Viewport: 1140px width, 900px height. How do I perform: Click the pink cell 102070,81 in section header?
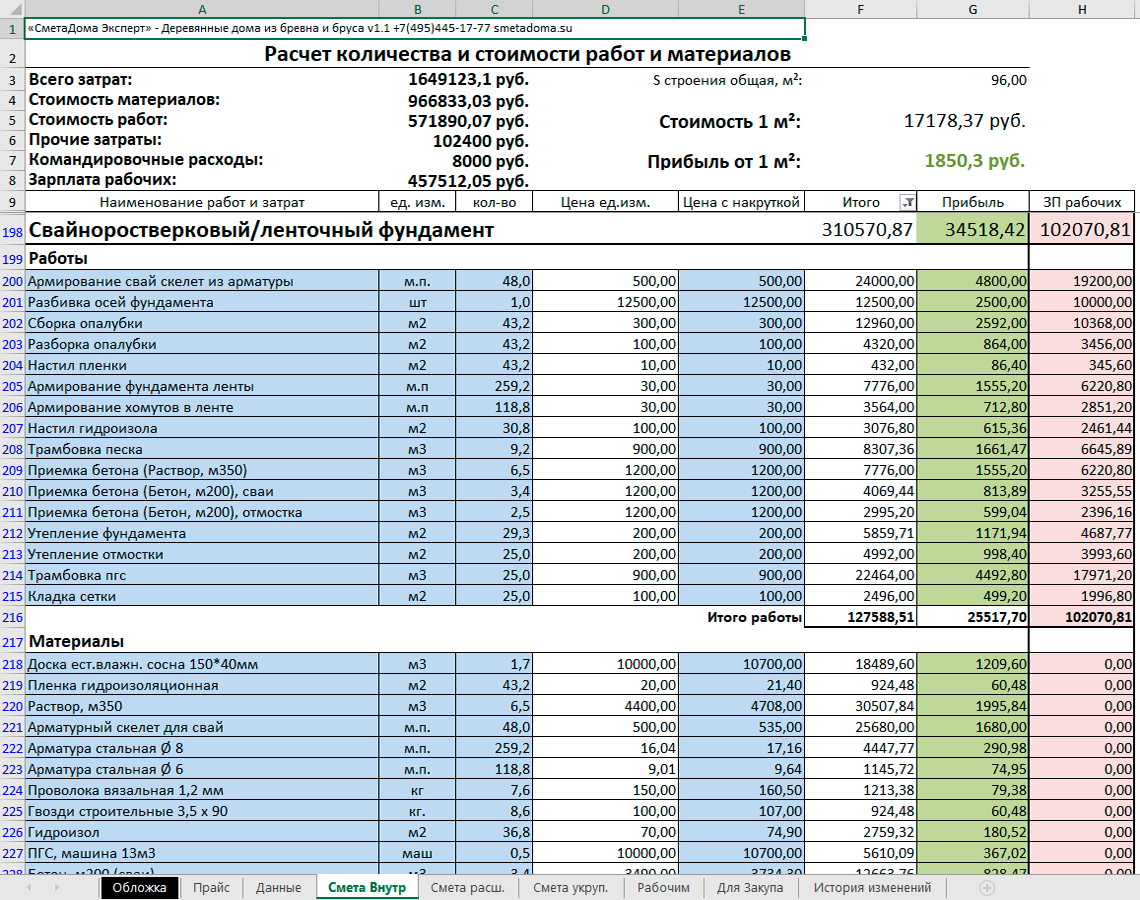(1084, 230)
